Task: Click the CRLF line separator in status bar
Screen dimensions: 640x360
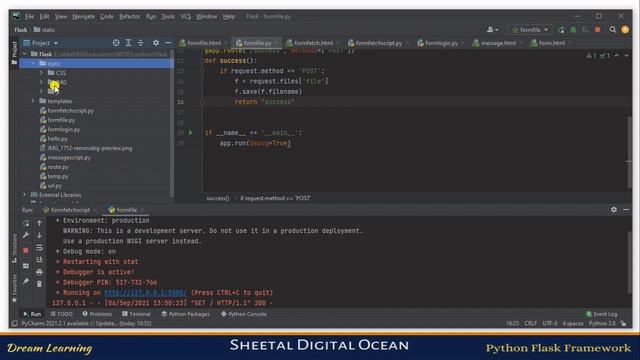Action: tap(530, 323)
